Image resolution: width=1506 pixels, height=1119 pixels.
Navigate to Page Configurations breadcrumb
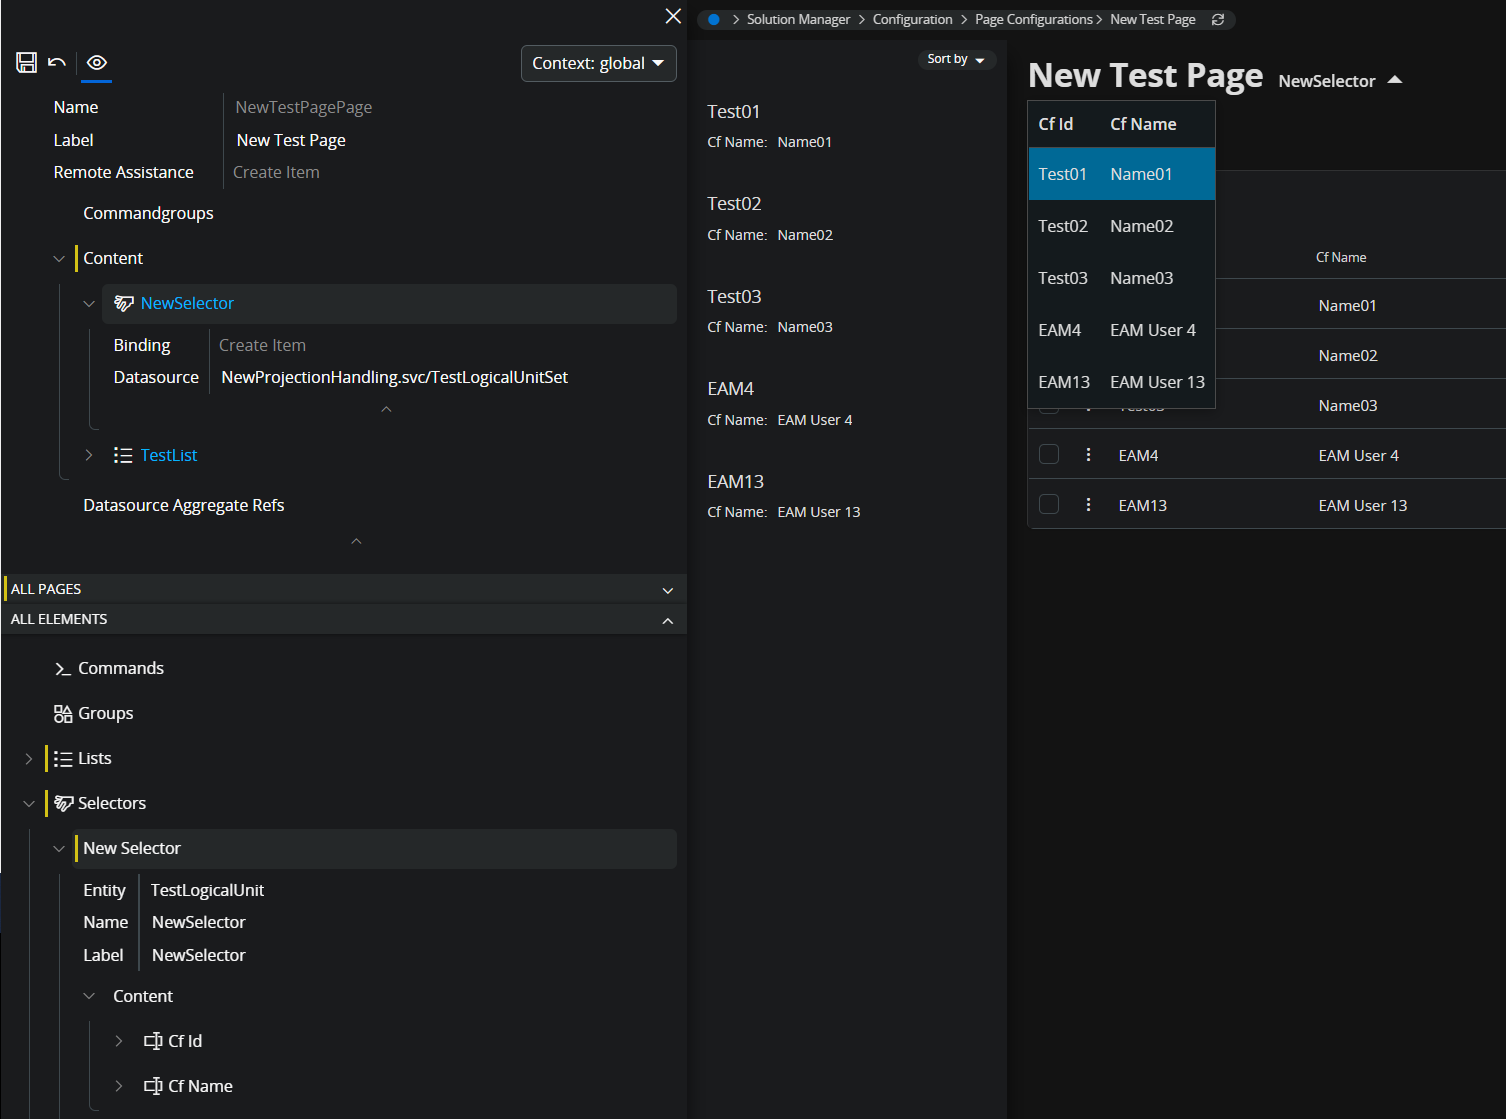pos(1033,19)
